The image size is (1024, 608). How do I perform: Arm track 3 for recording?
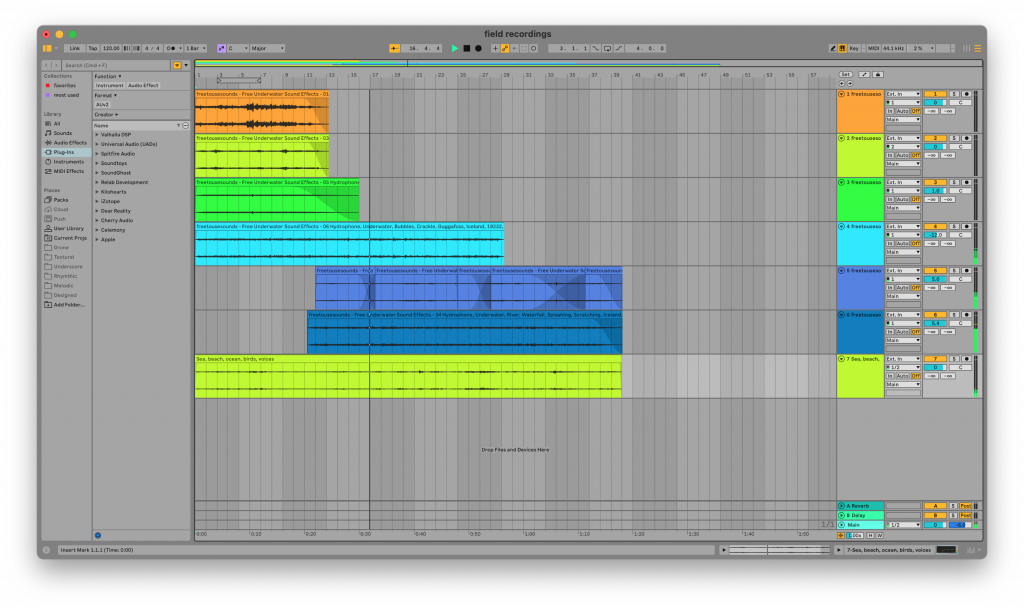coord(966,182)
